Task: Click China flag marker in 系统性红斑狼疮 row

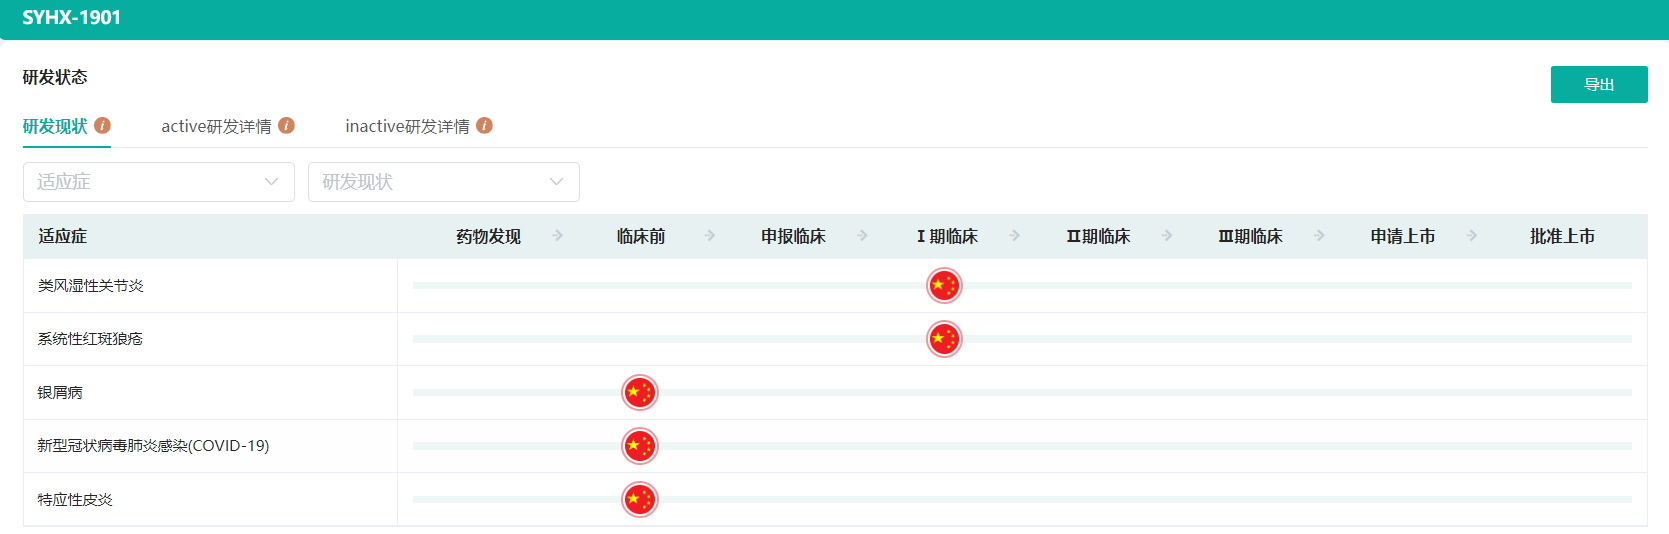Action: point(944,339)
